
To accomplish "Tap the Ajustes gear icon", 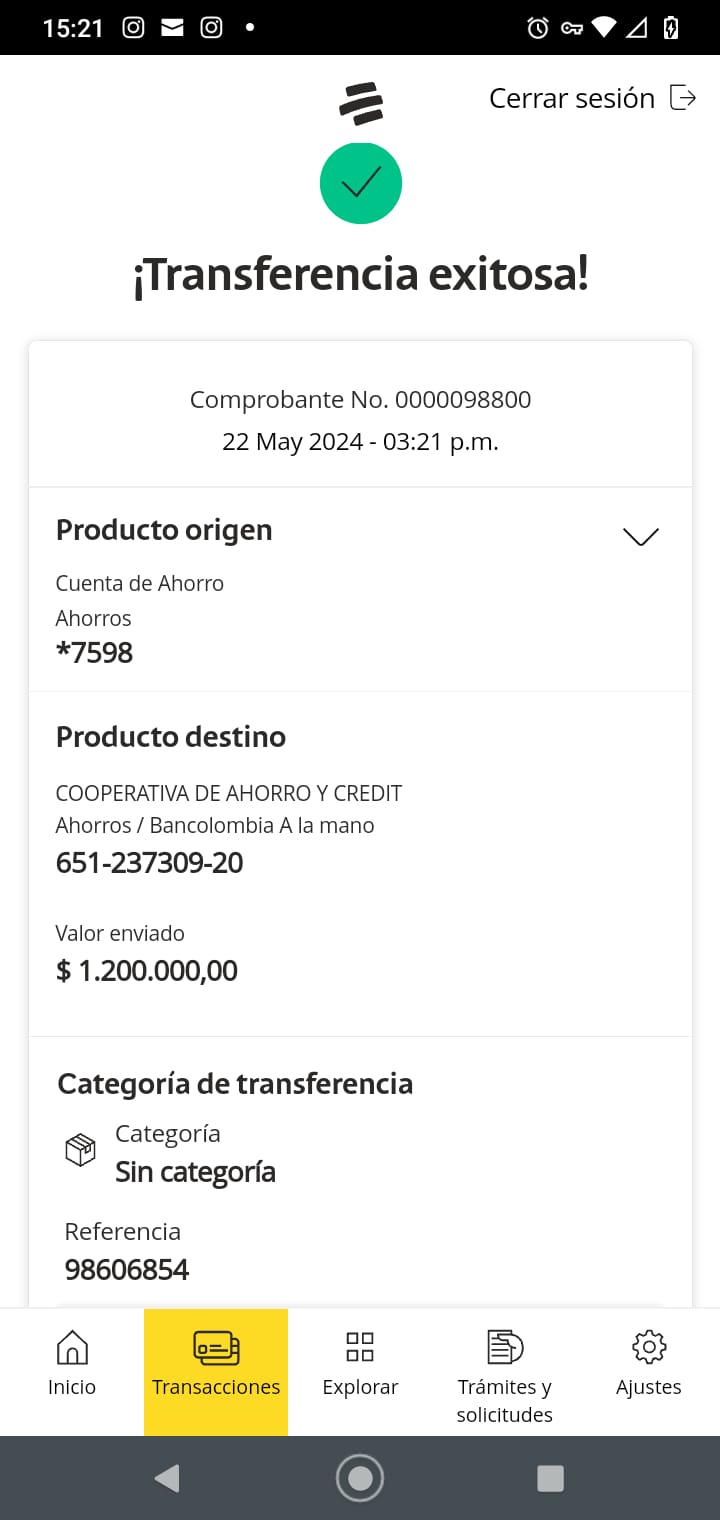I will 649,1347.
